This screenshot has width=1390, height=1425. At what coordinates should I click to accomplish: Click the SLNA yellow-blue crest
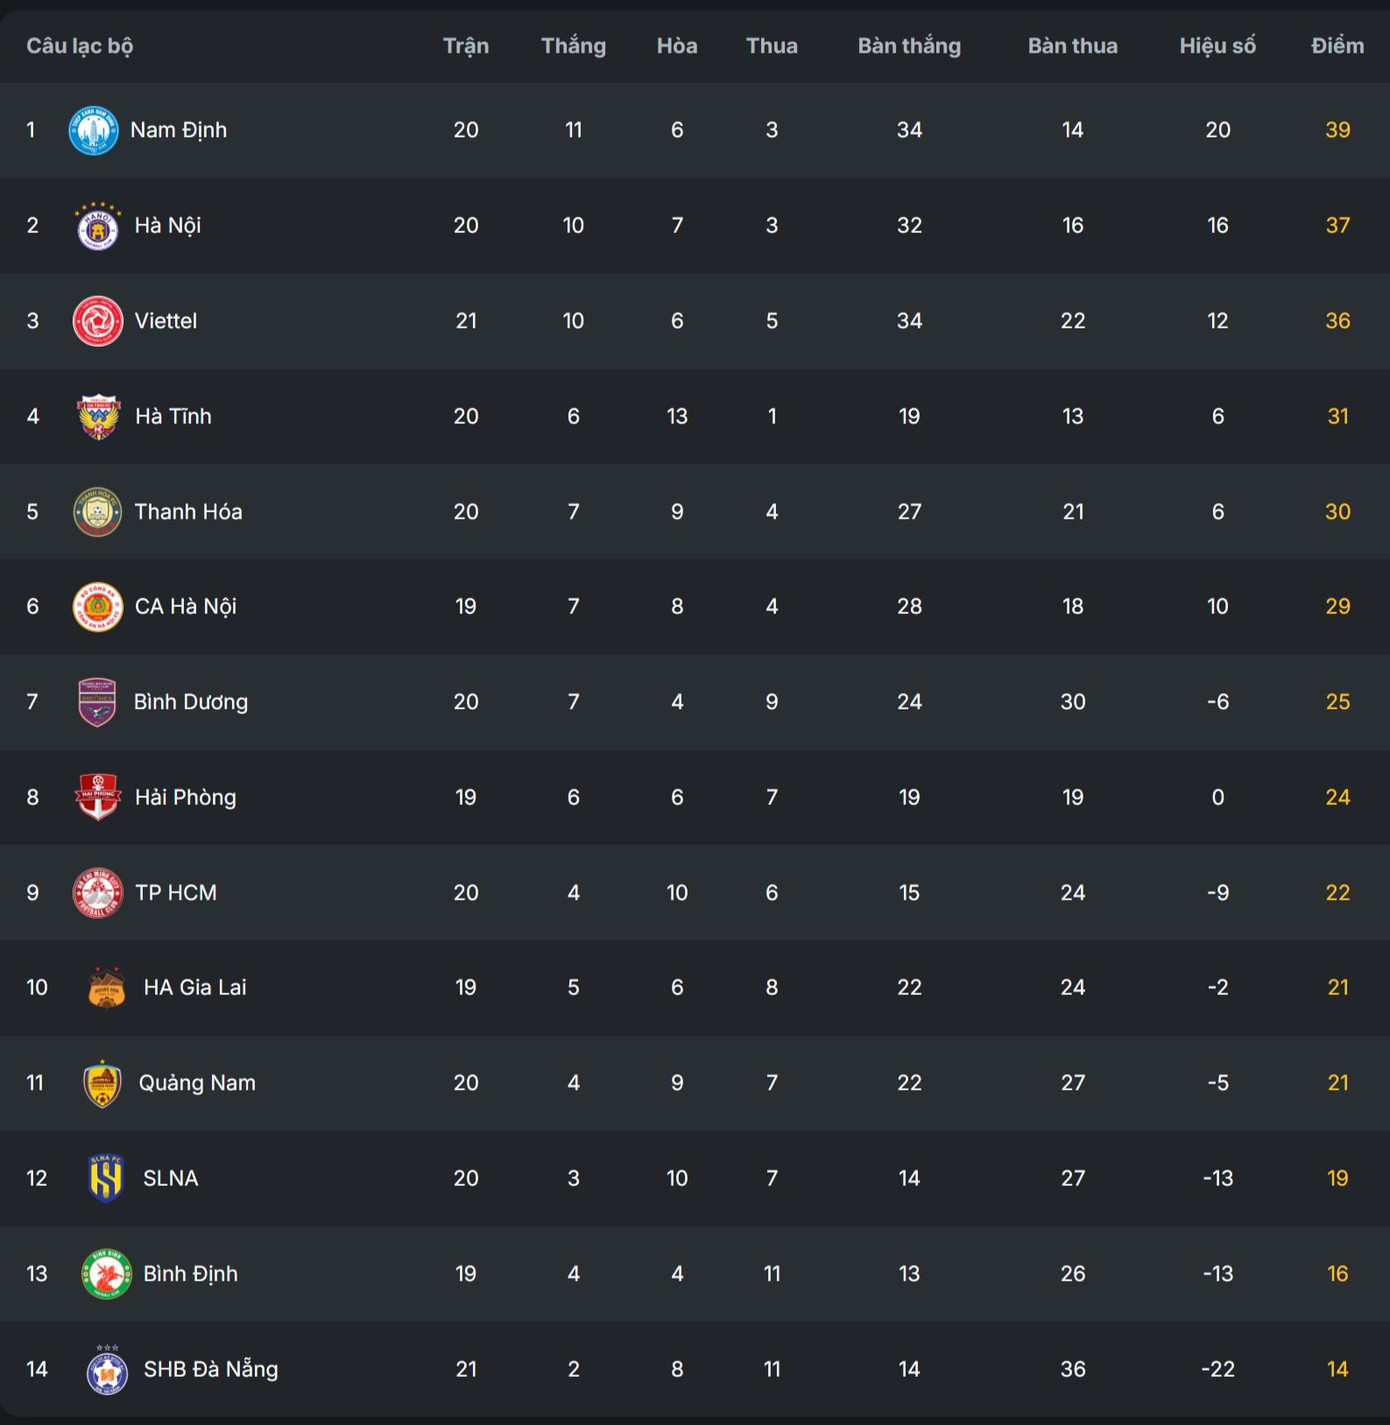coord(106,1178)
